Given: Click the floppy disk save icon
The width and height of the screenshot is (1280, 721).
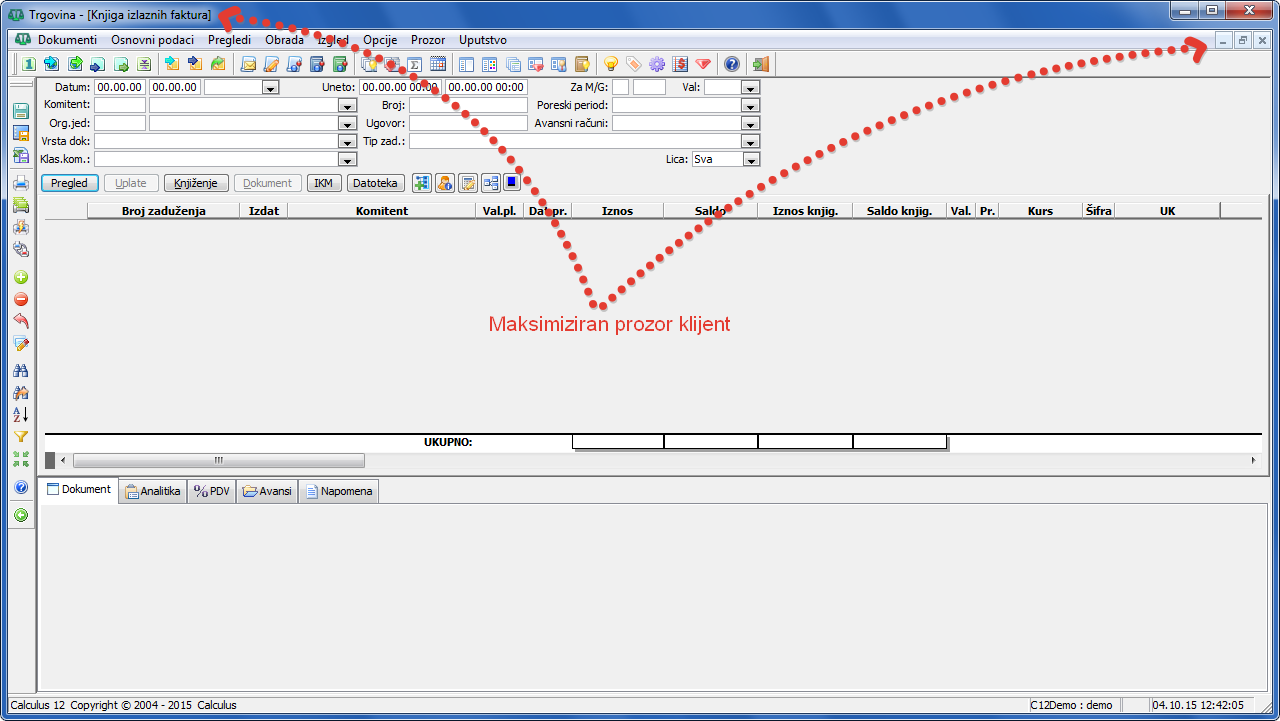Looking at the screenshot, I should [x=20, y=111].
